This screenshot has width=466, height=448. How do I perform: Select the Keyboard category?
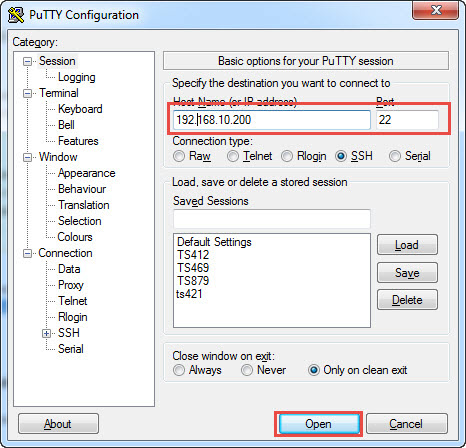(x=80, y=109)
